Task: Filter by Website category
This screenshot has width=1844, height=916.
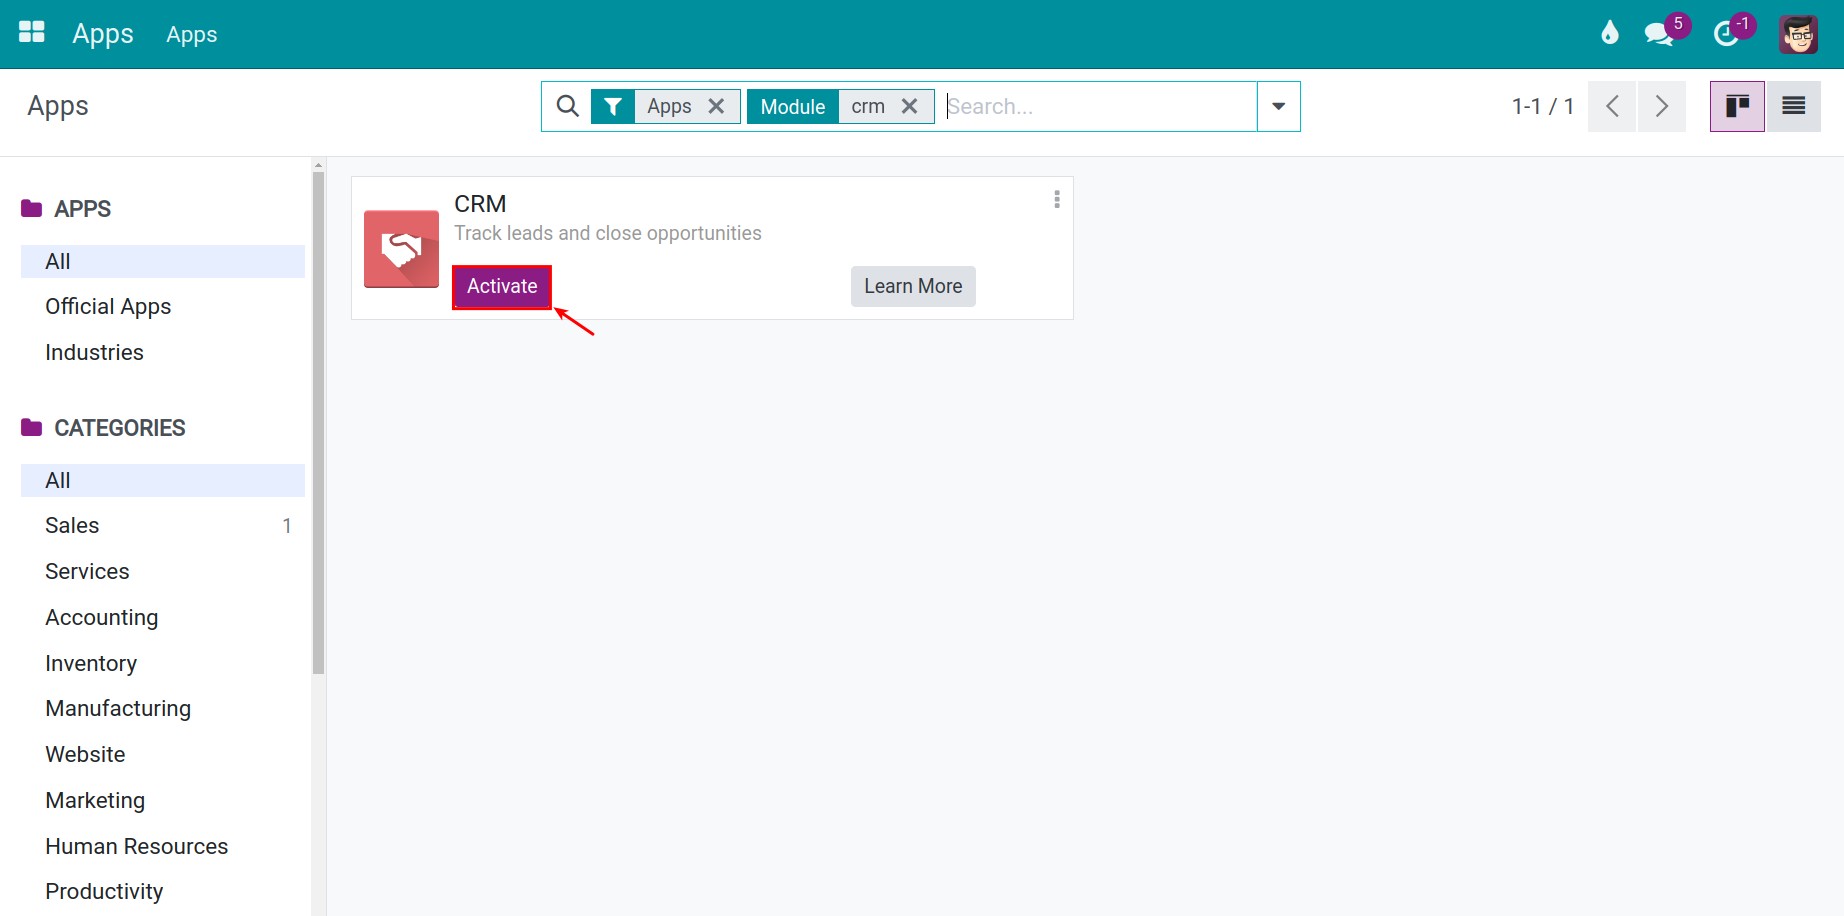Action: tap(163, 755)
